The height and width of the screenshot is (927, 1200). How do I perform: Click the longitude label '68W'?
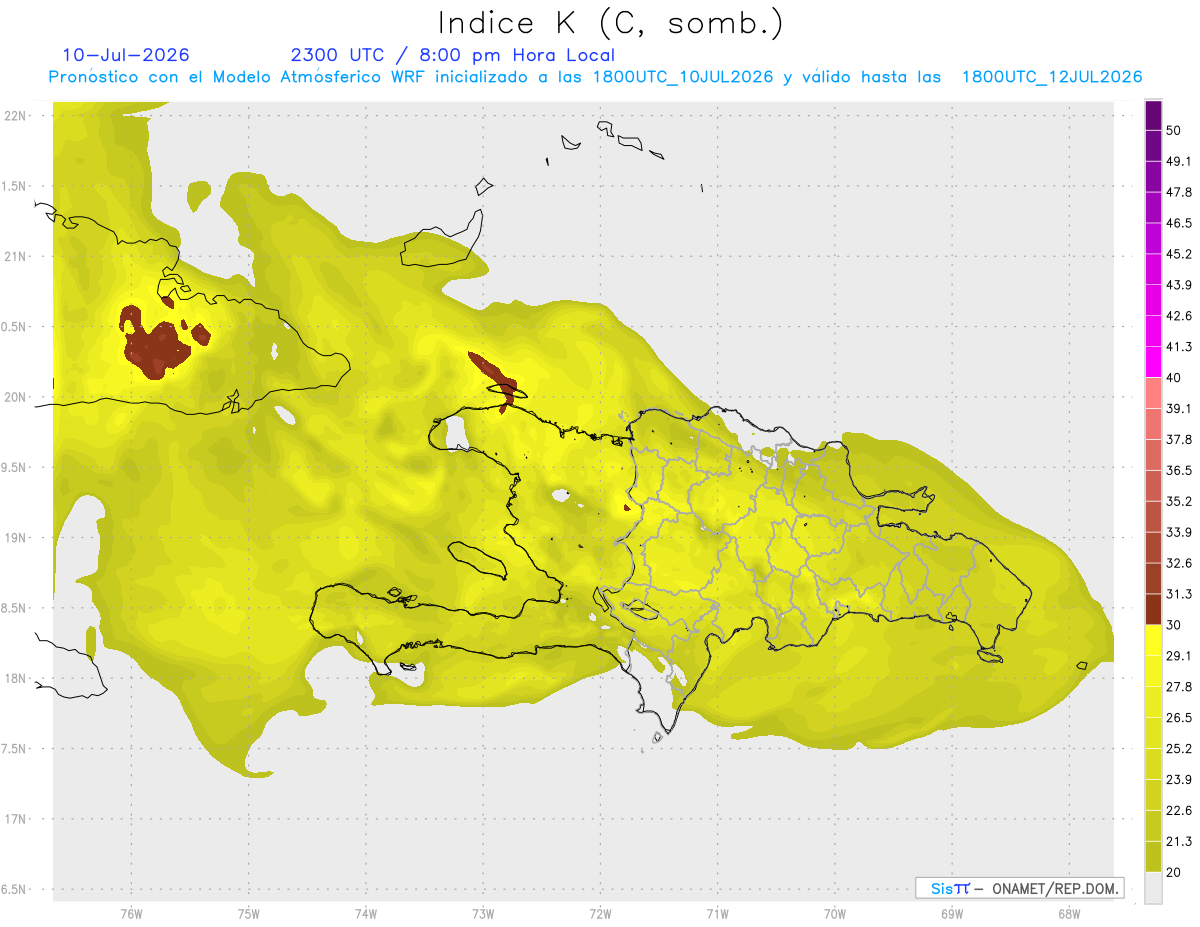(x=1068, y=914)
